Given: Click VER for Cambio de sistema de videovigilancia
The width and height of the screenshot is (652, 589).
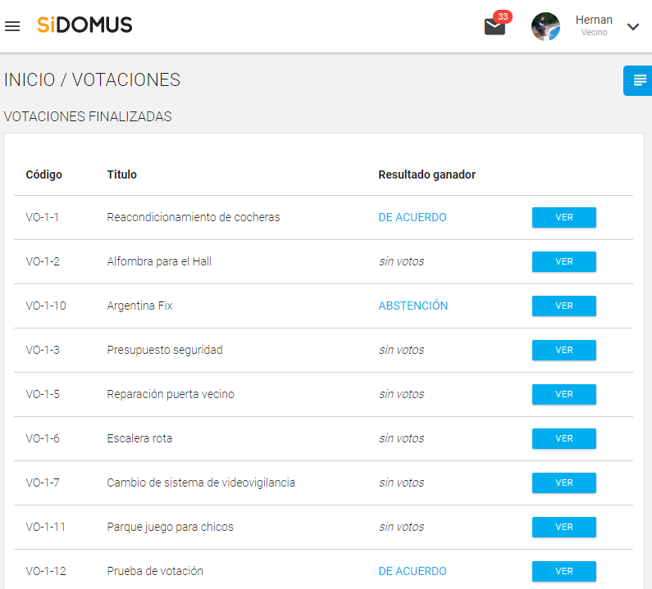Looking at the screenshot, I should click(x=563, y=483).
